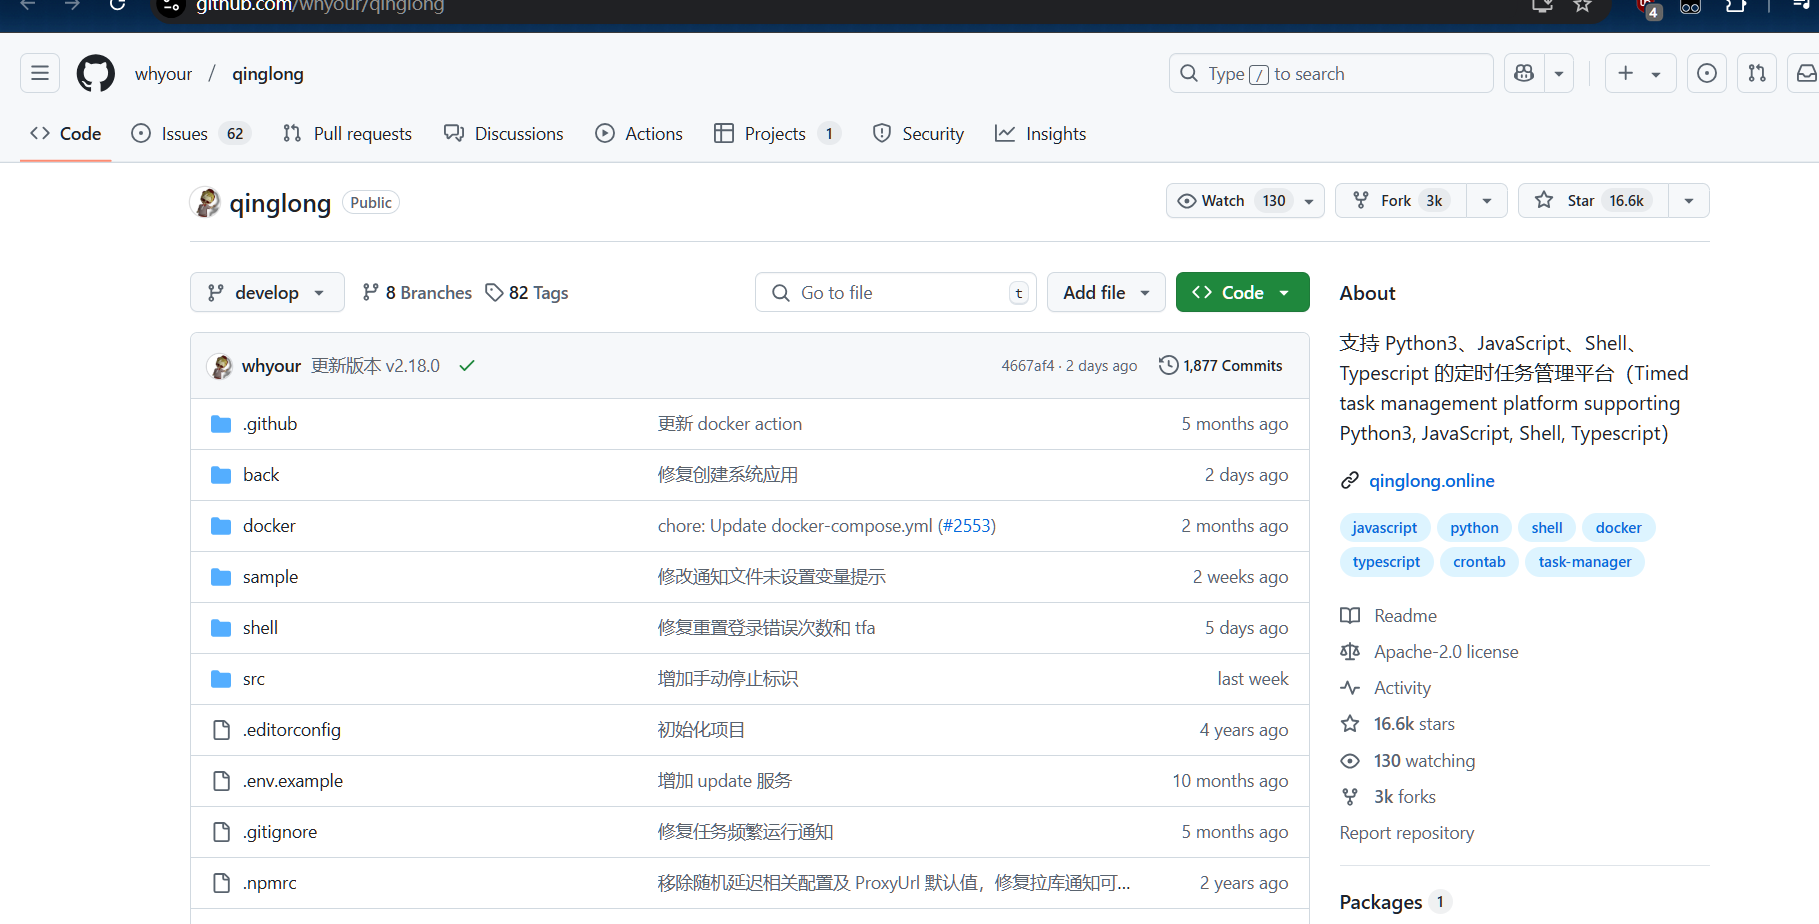Click the task-manager topic tag
The width and height of the screenshot is (1819, 924).
point(1585,562)
